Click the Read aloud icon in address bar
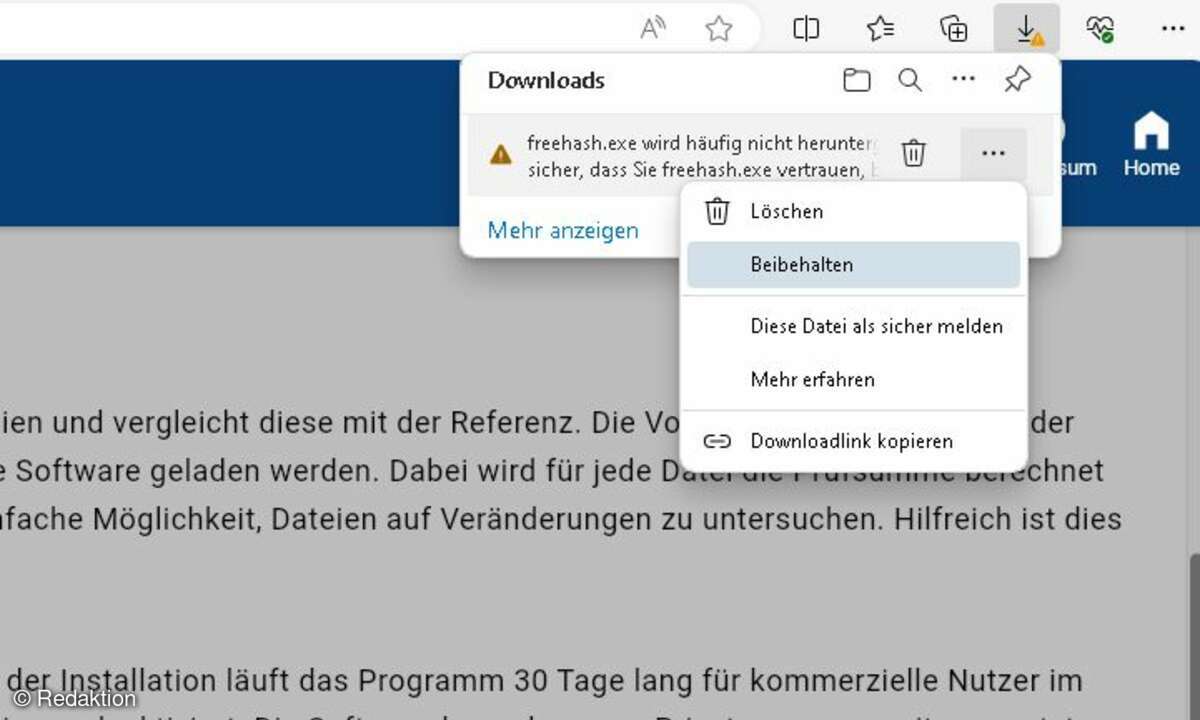Screen dimensions: 1200x720 tap(653, 29)
